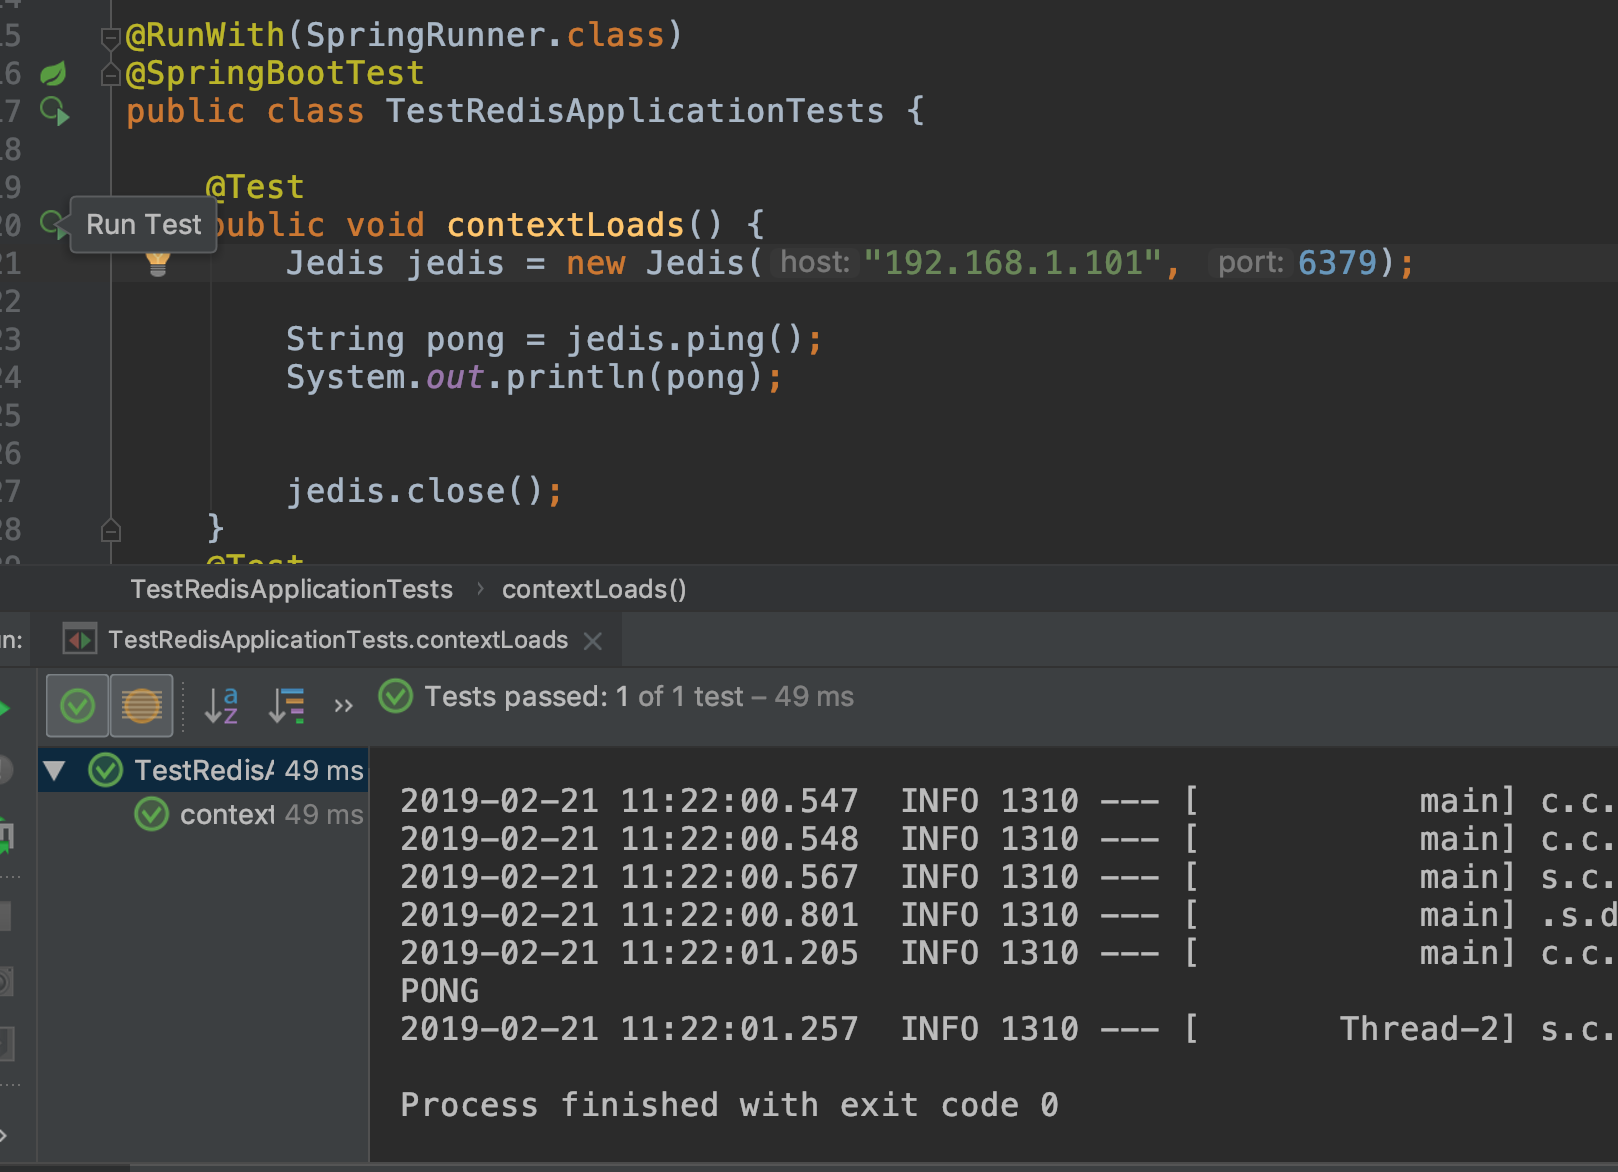Click the 11:22:00.547 log line
This screenshot has width=1618, height=1172.
tap(1008, 800)
